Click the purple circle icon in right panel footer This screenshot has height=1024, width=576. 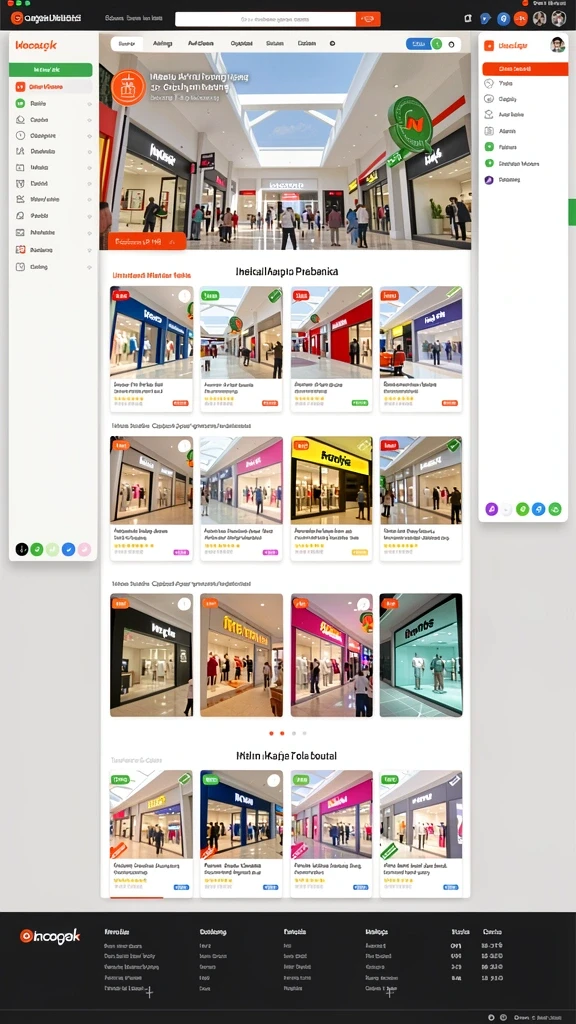point(491,509)
